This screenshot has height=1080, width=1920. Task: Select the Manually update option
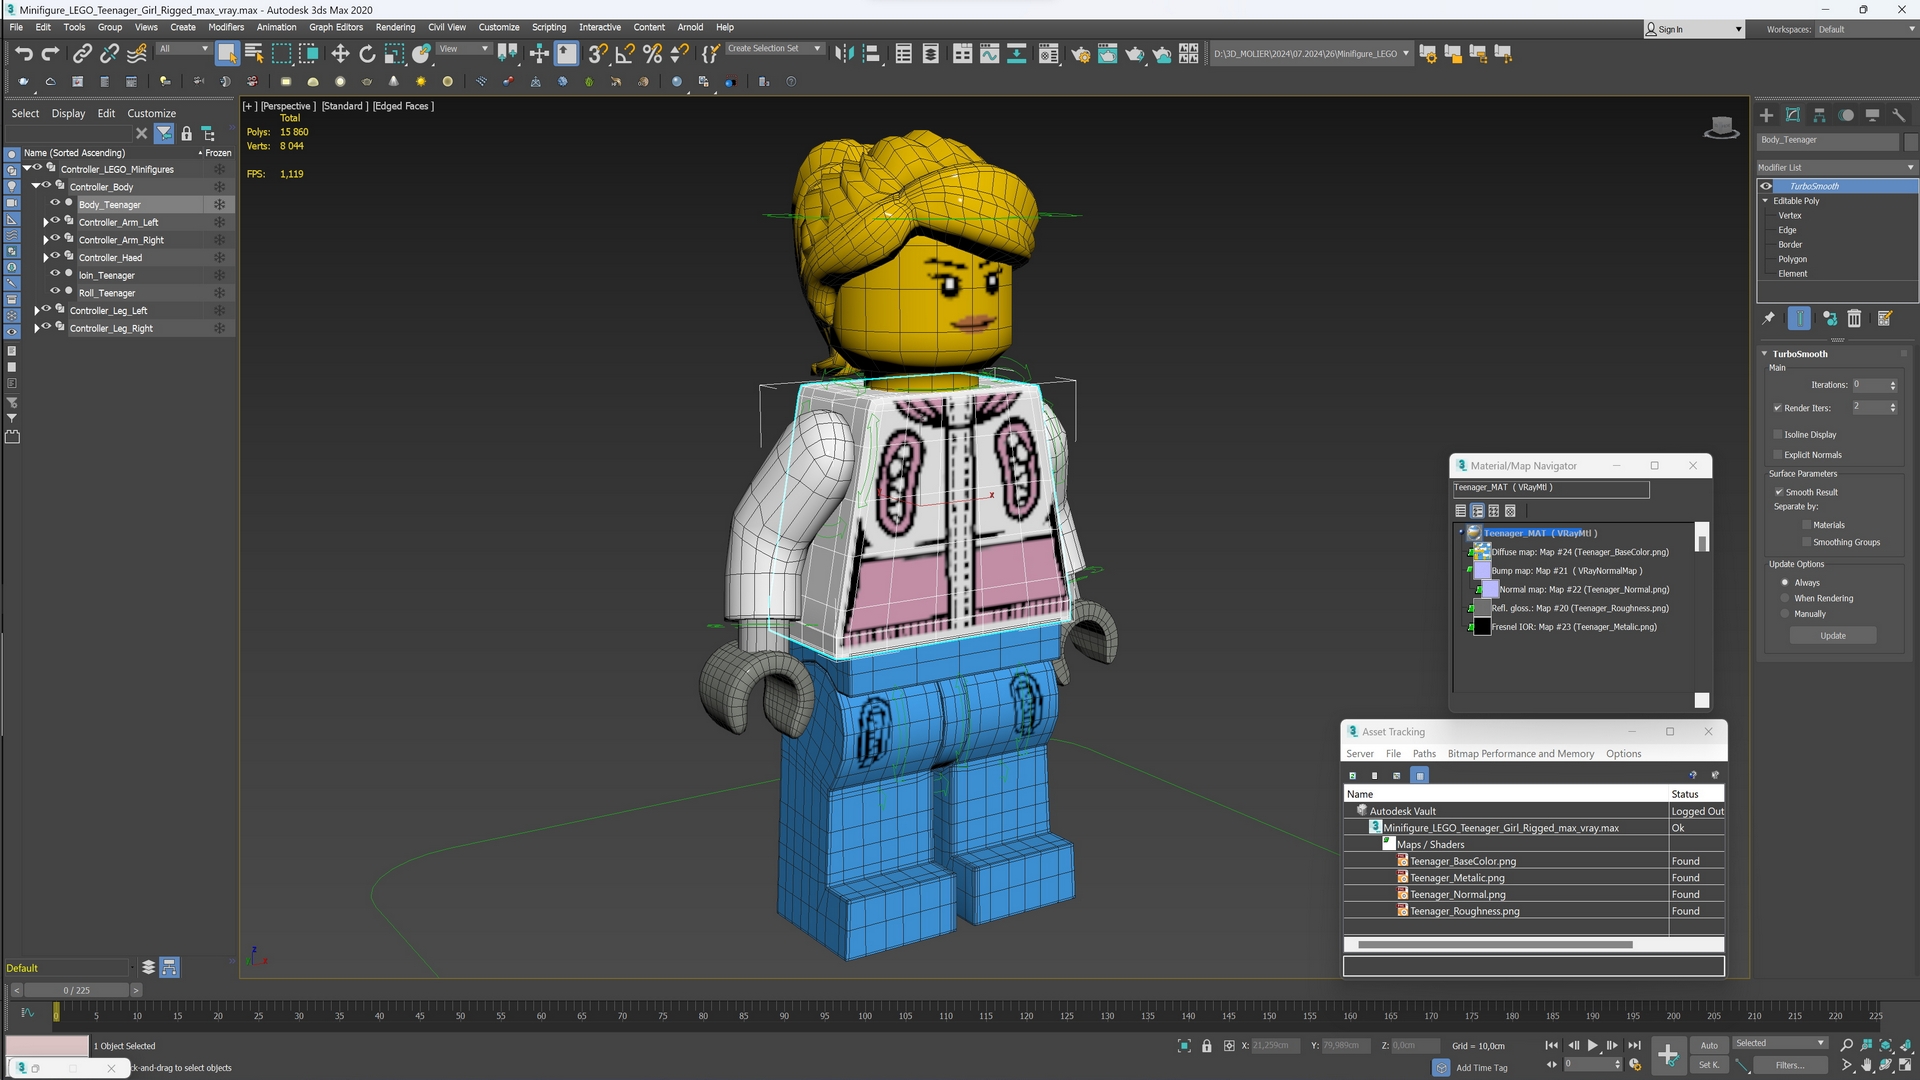pyautogui.click(x=1785, y=614)
